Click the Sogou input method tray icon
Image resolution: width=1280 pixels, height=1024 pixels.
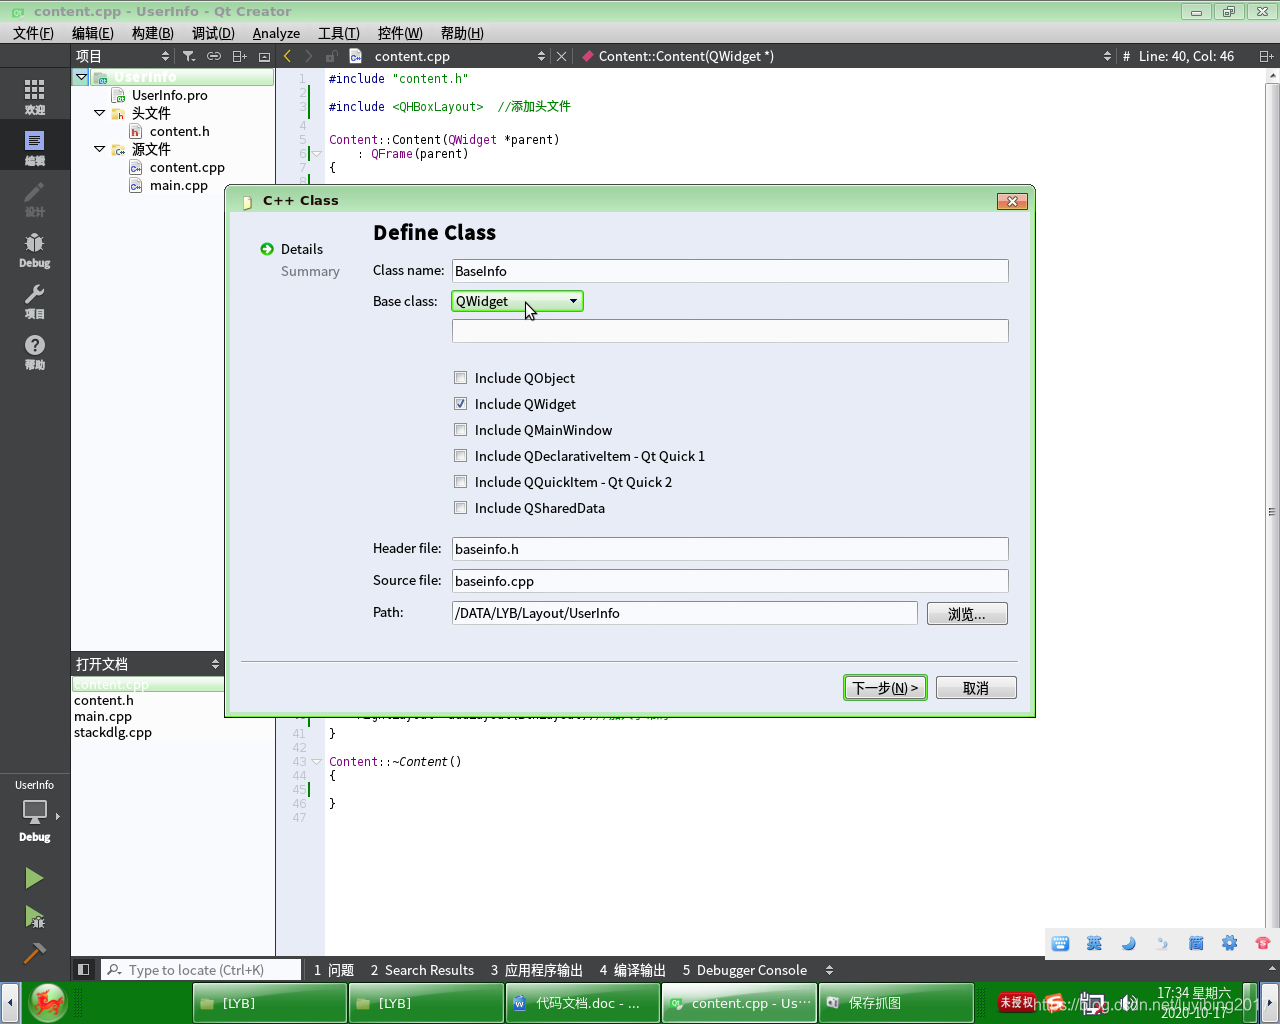click(x=1055, y=1003)
